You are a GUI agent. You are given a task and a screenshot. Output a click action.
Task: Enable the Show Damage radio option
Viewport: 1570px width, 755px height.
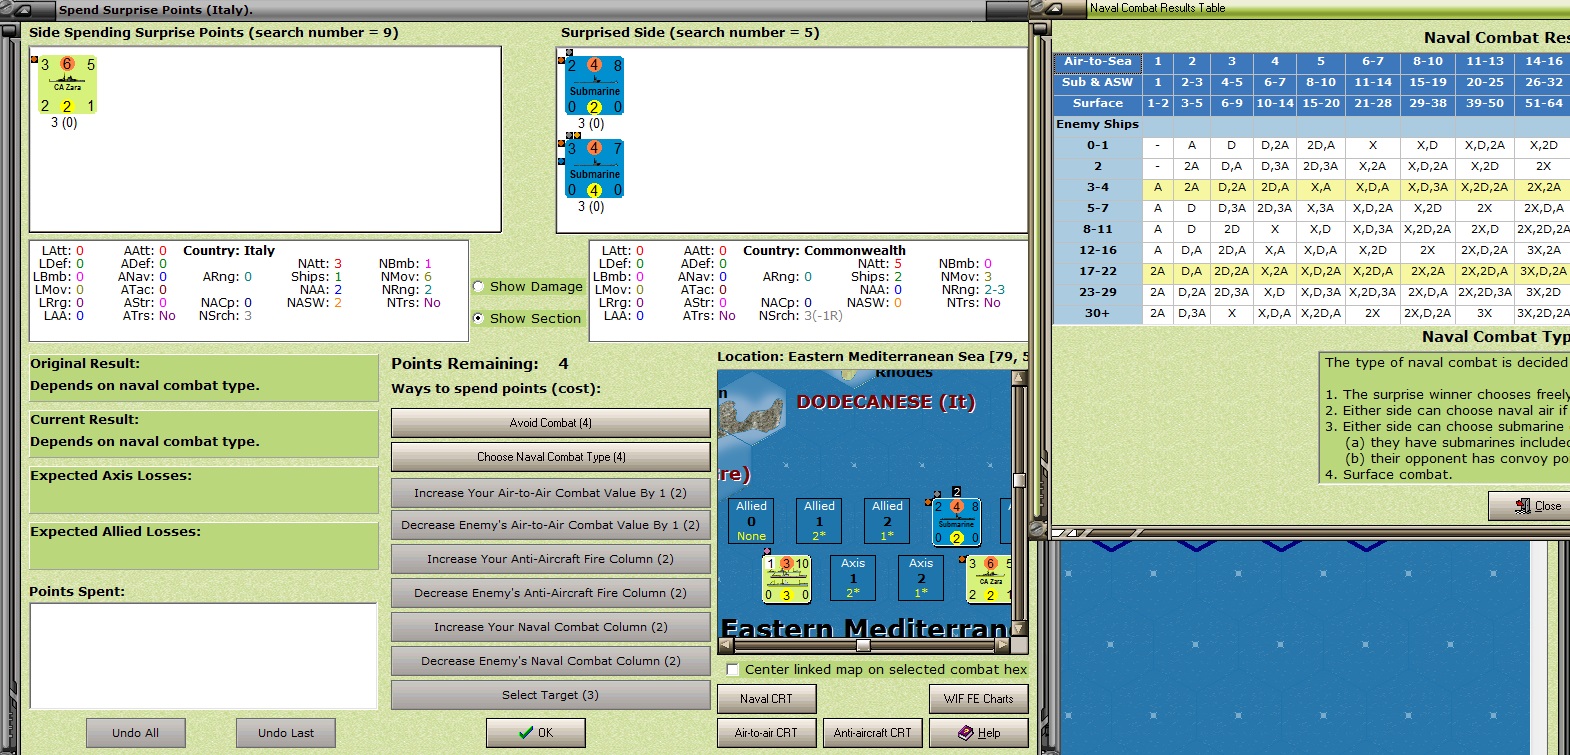click(x=479, y=286)
